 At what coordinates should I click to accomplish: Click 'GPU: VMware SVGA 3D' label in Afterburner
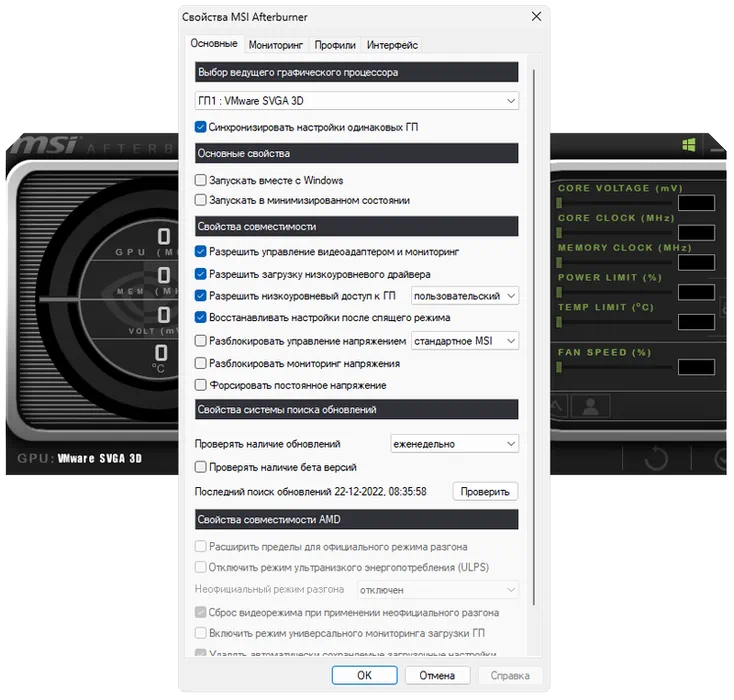pyautogui.click(x=80, y=458)
